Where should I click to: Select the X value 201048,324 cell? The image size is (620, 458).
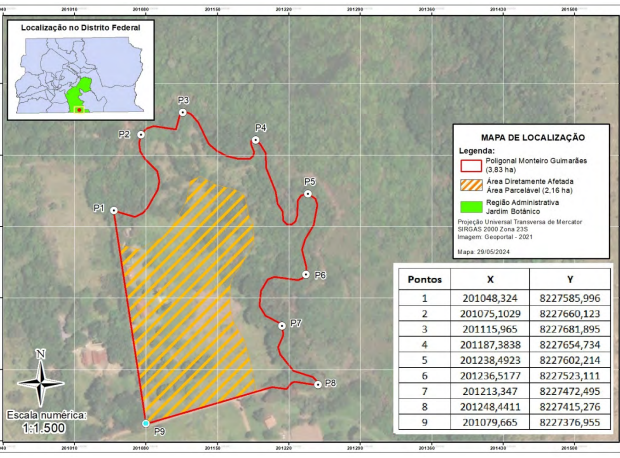pos(489,298)
